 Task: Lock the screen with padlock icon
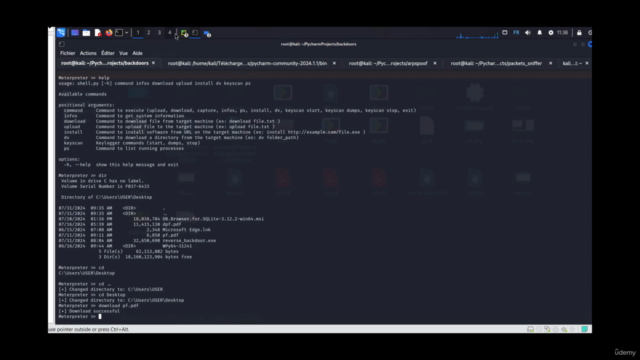[579, 33]
